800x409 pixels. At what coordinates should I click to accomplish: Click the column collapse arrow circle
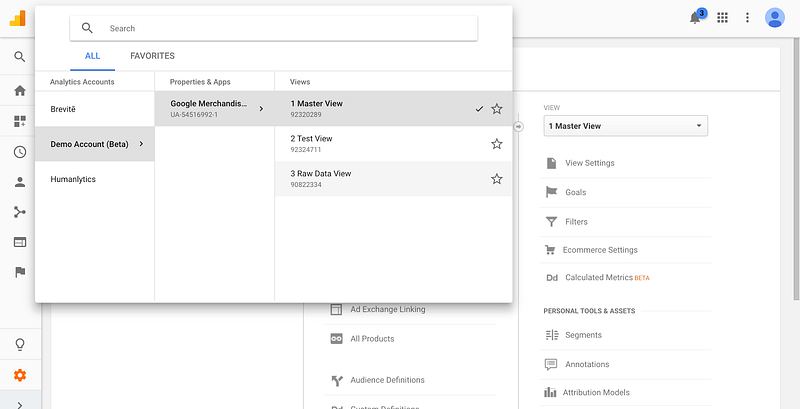coord(518,126)
